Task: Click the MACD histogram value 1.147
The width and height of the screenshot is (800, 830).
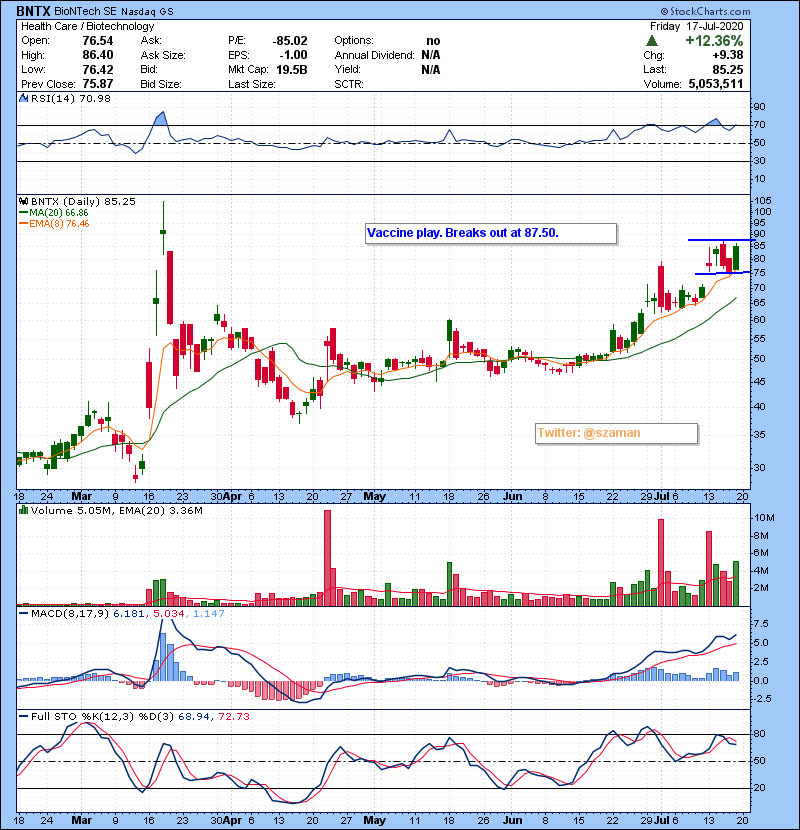Action: 209,614
